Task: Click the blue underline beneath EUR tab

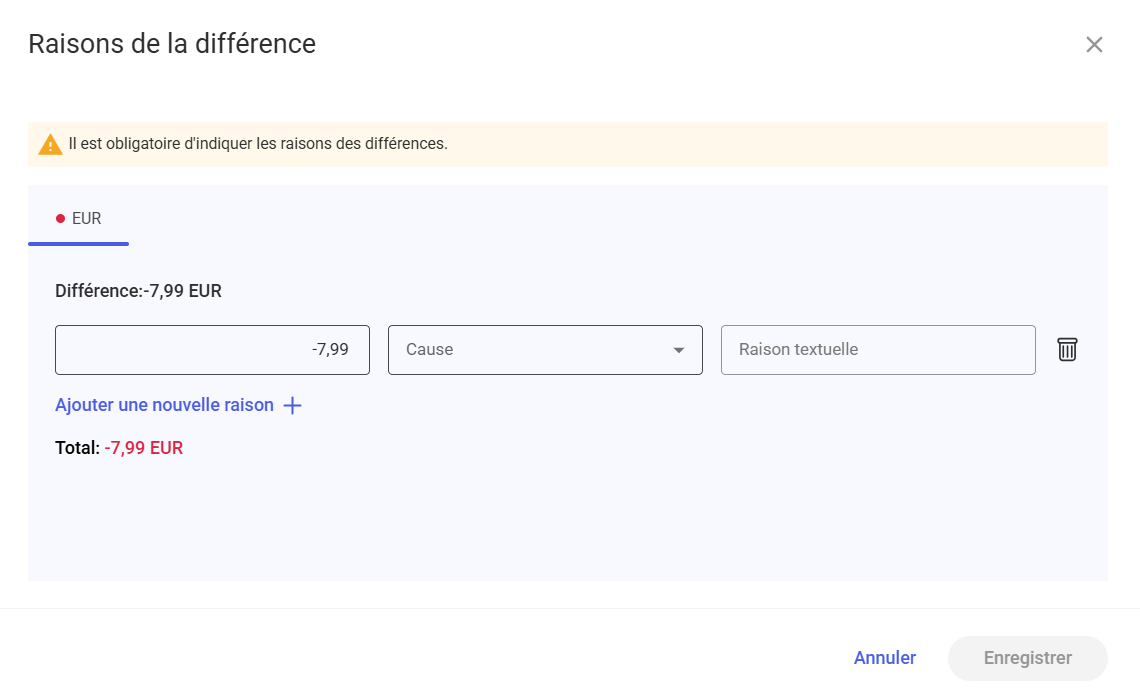Action: pos(78,243)
